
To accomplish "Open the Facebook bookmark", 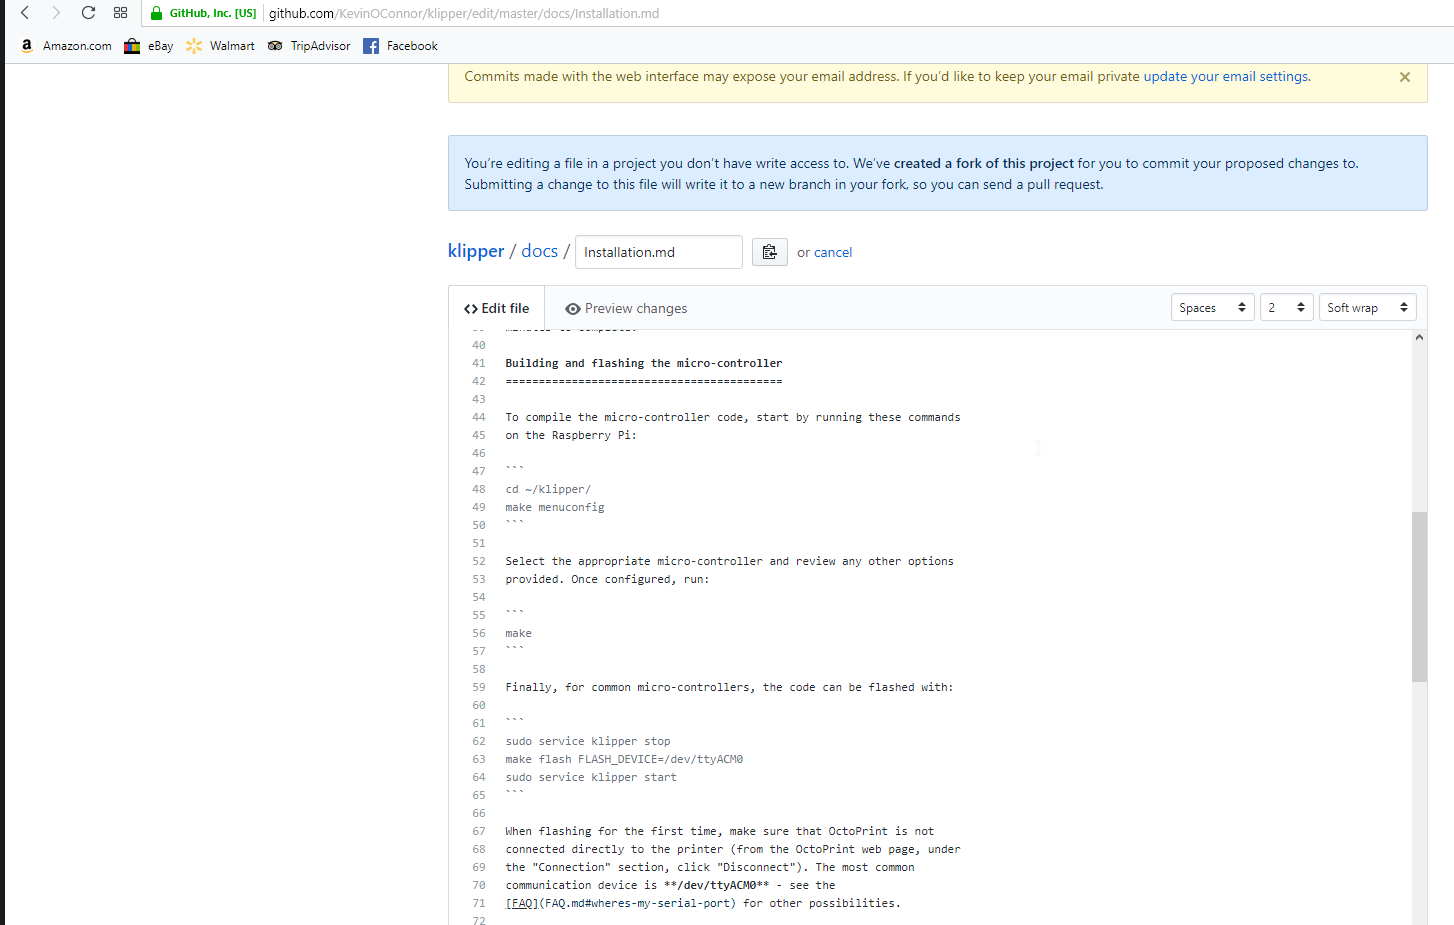I will pyautogui.click(x=400, y=46).
